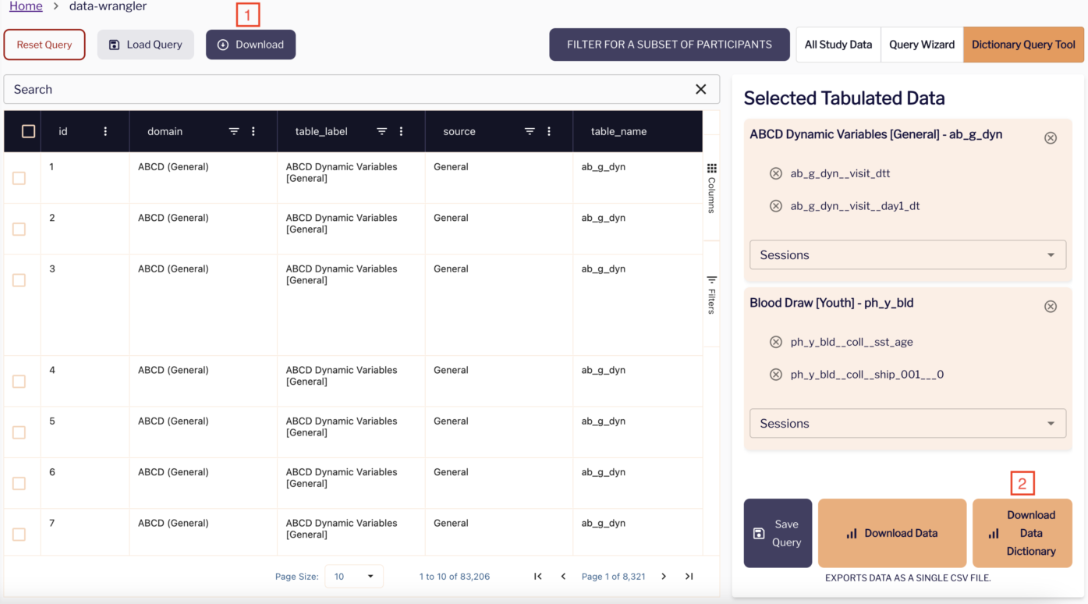Screen dimensions: 1088x604
Task: Click the 'Selected Tabulated Data' heading
Action: point(844,98)
